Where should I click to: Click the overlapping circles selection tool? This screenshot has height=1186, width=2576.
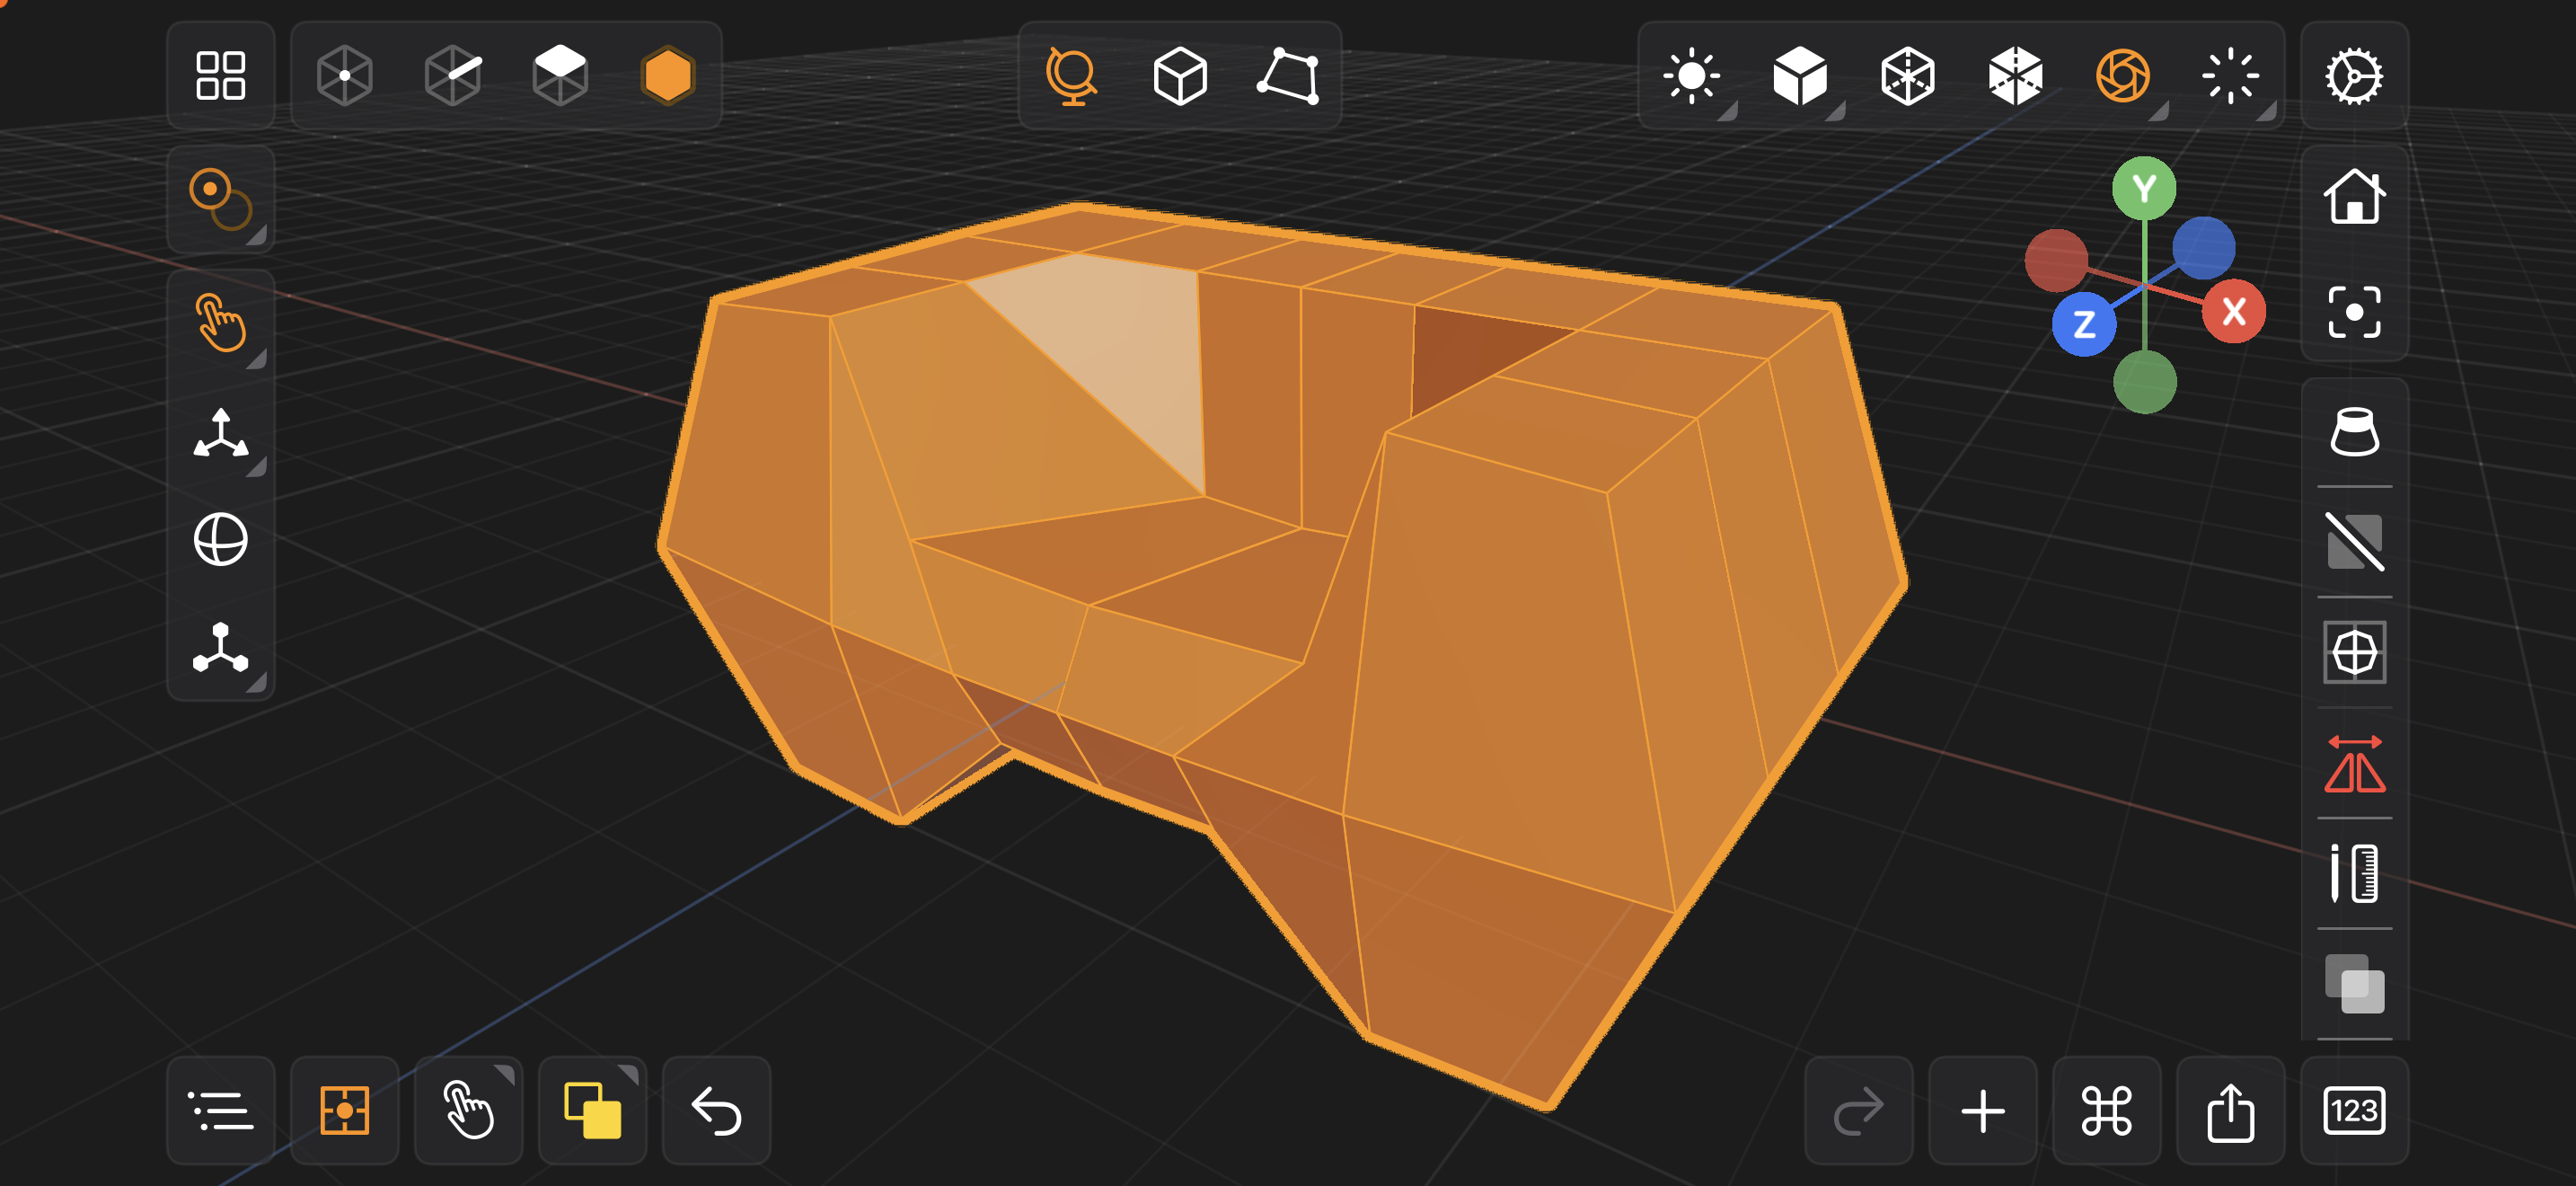pos(220,200)
